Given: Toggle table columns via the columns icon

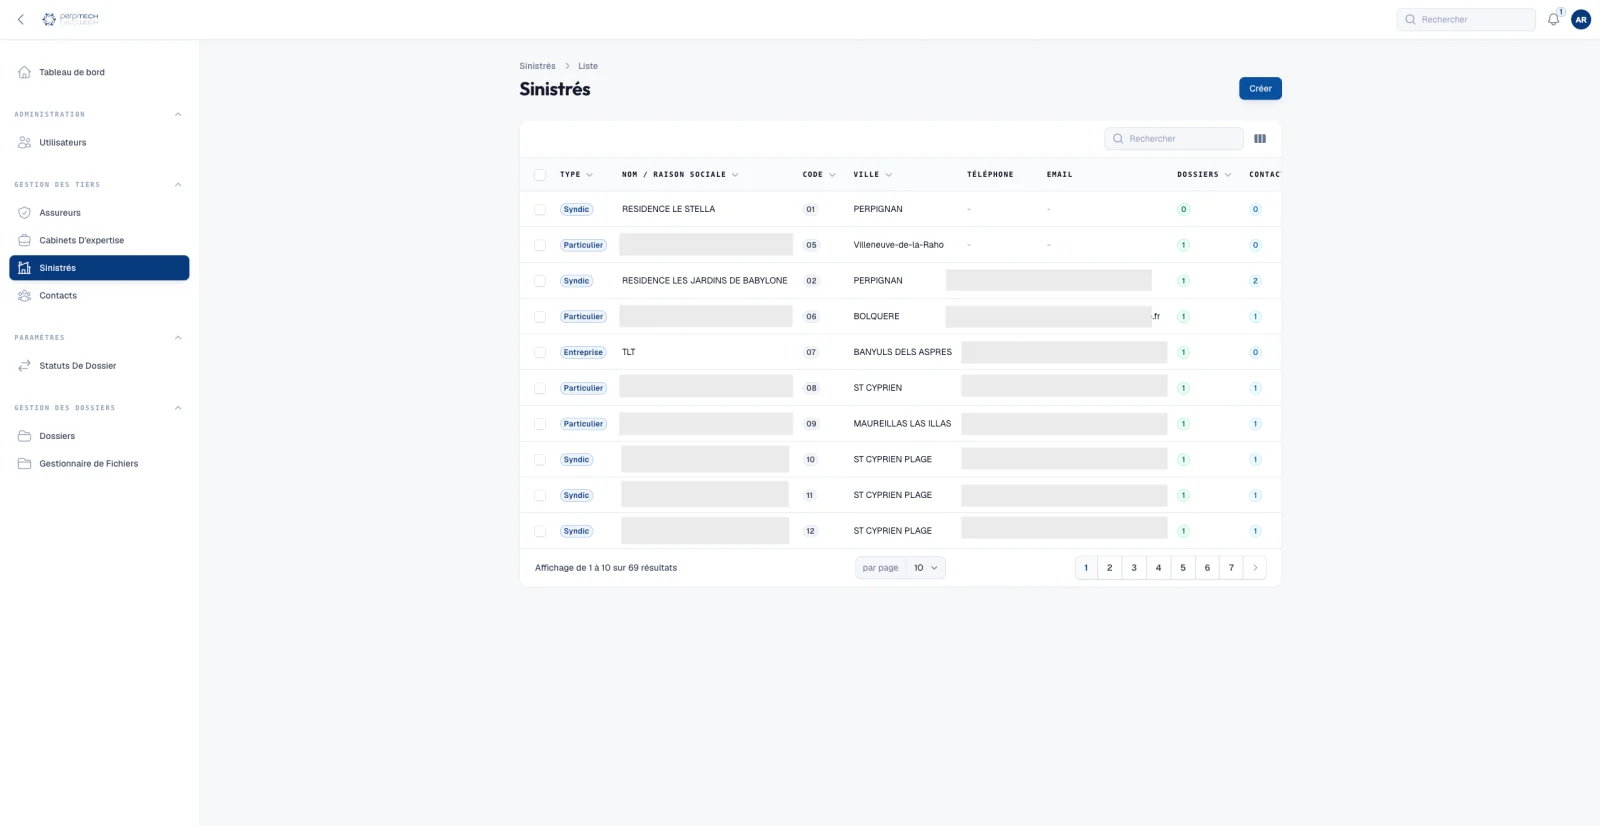Looking at the screenshot, I should tap(1260, 139).
